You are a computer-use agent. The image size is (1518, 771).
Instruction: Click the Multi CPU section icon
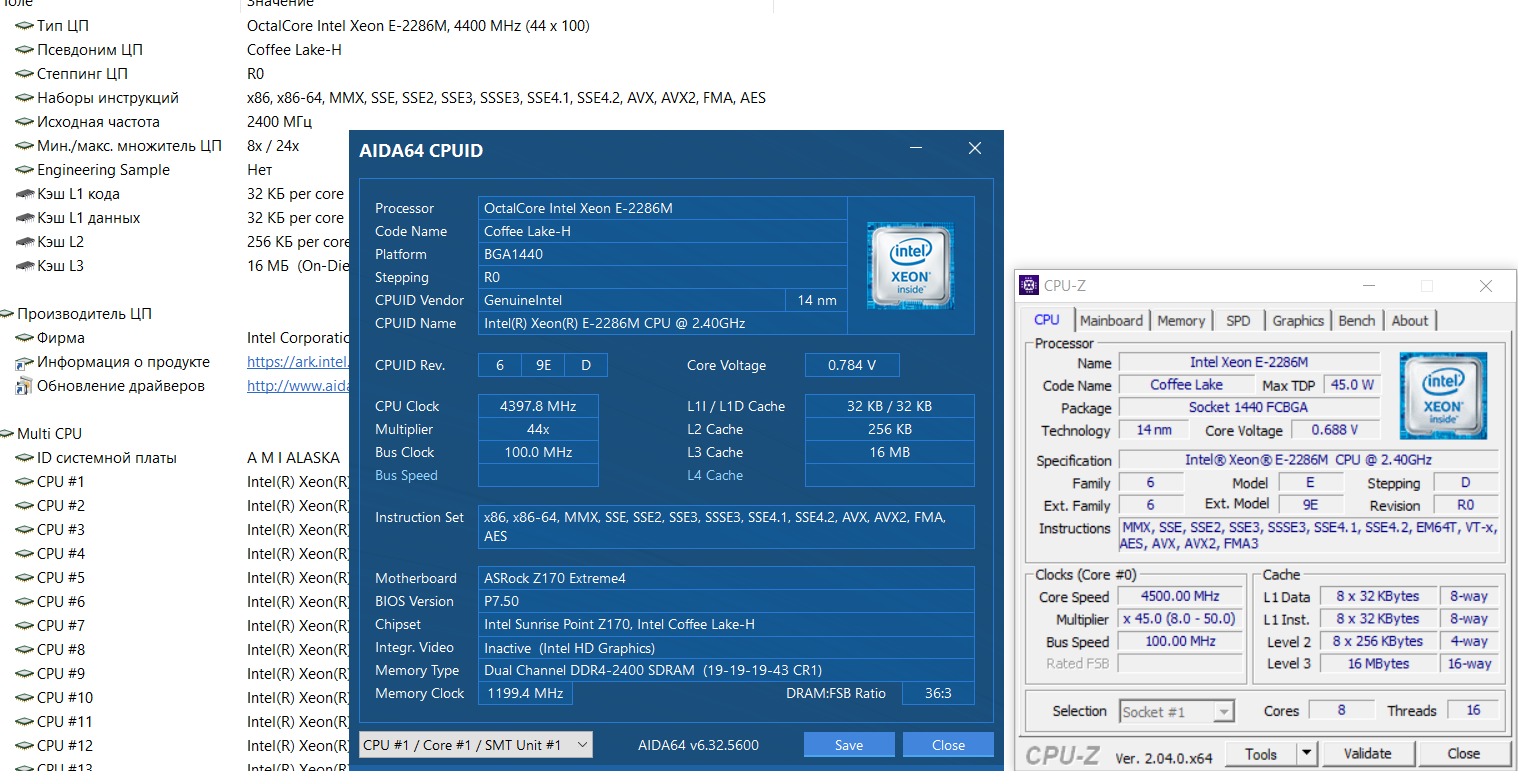click(x=7, y=434)
